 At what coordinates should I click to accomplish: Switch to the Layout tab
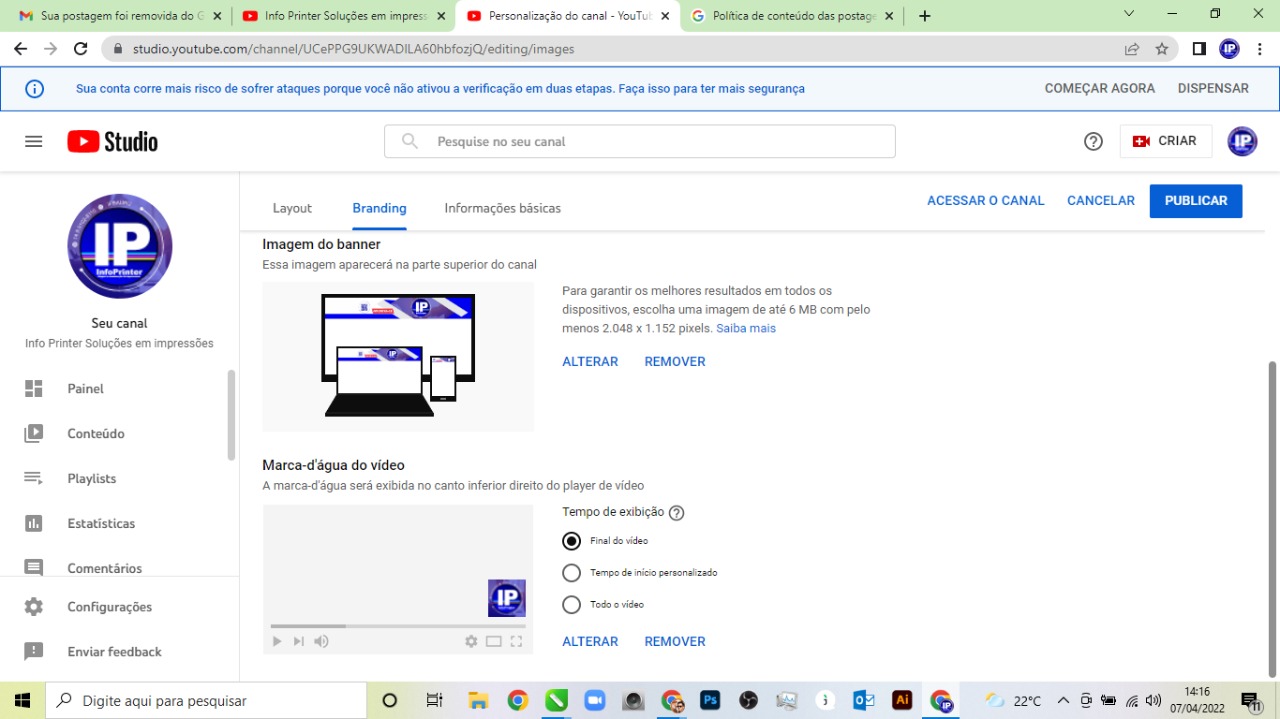[x=292, y=209]
